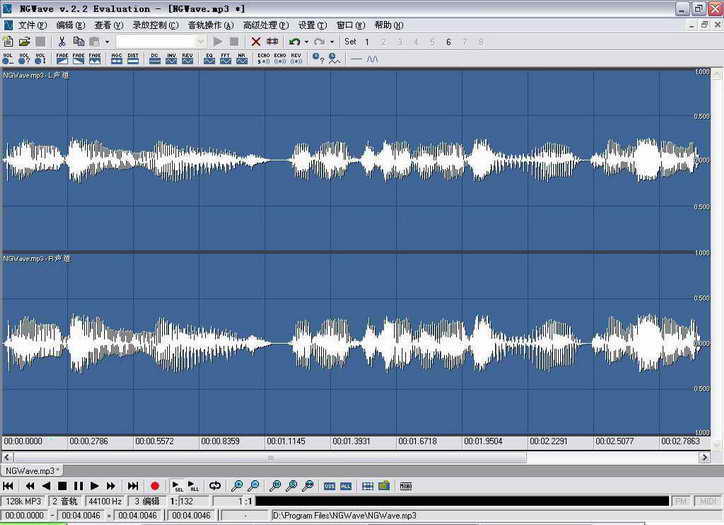Click the red Record button
The image size is (724, 525).
click(x=155, y=486)
